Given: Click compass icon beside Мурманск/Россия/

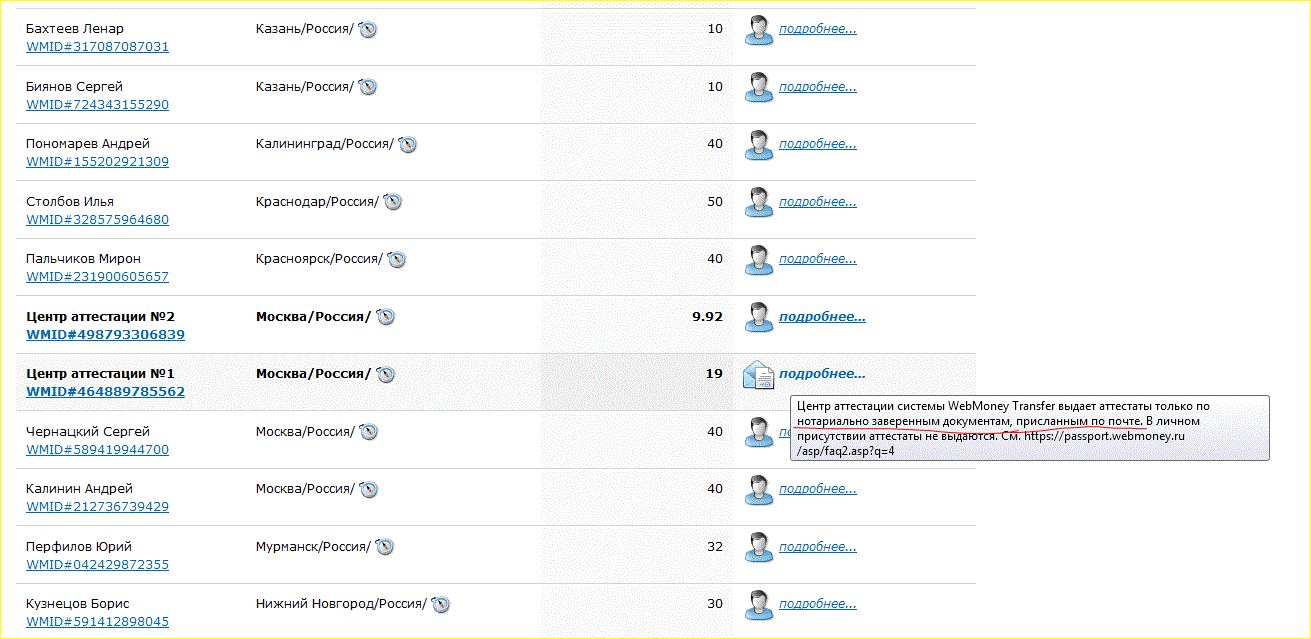Looking at the screenshot, I should coord(385,547).
